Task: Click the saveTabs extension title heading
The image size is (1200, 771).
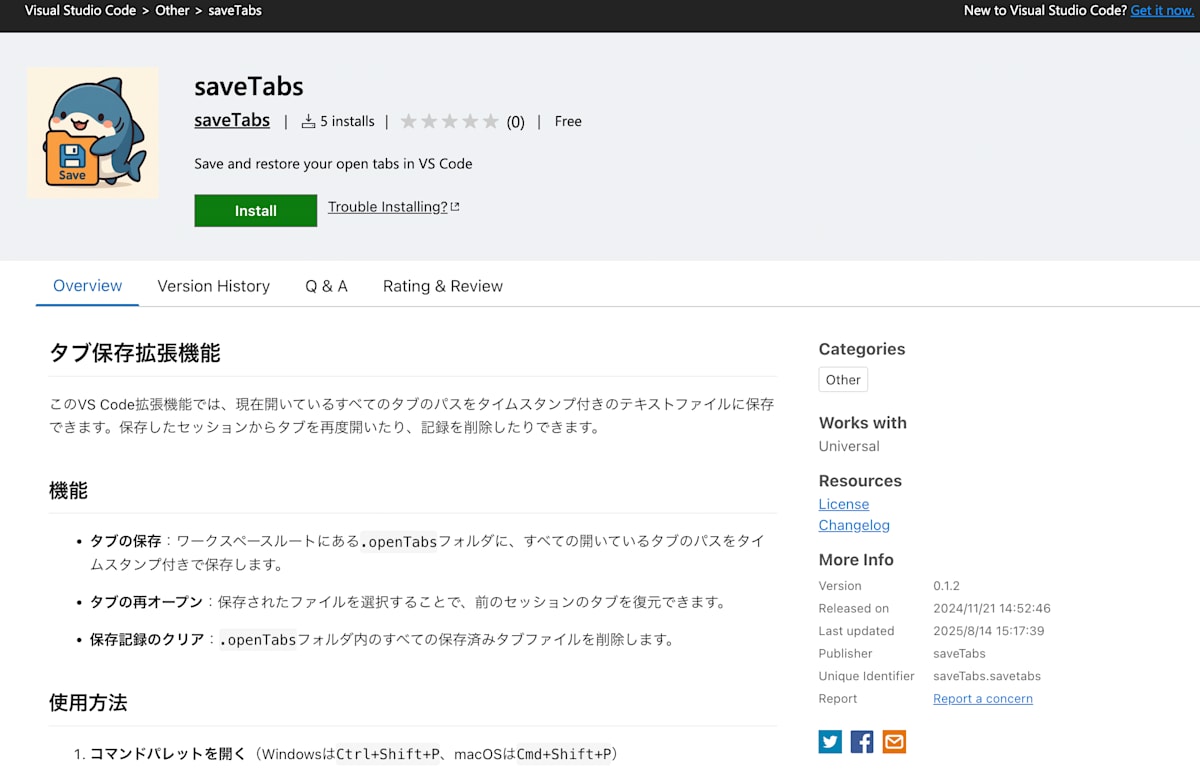Action: pyautogui.click(x=249, y=87)
